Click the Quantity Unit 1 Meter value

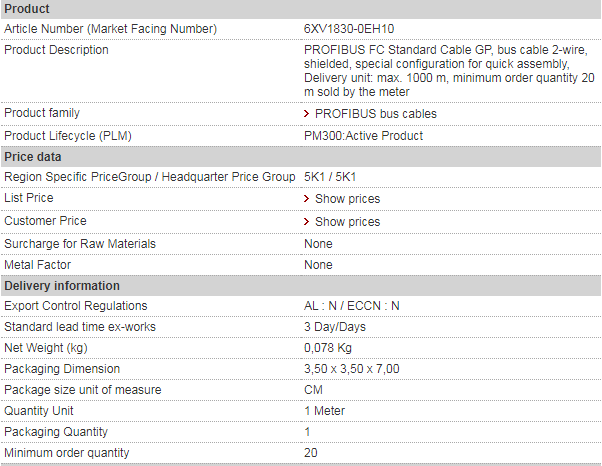point(324,411)
